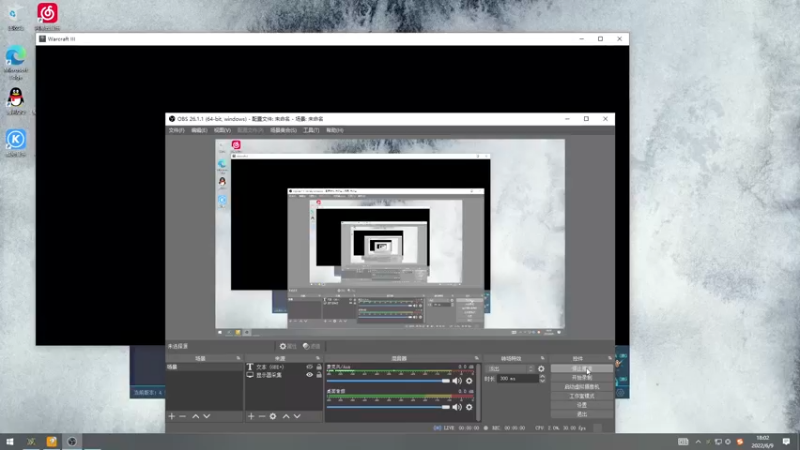The height and width of the screenshot is (450, 800).
Task: Pop out the Audio Mixer dock panel
Action: [x=477, y=358]
